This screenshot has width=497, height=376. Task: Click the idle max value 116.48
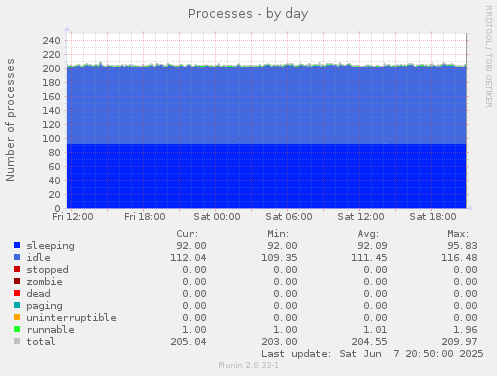[459, 258]
